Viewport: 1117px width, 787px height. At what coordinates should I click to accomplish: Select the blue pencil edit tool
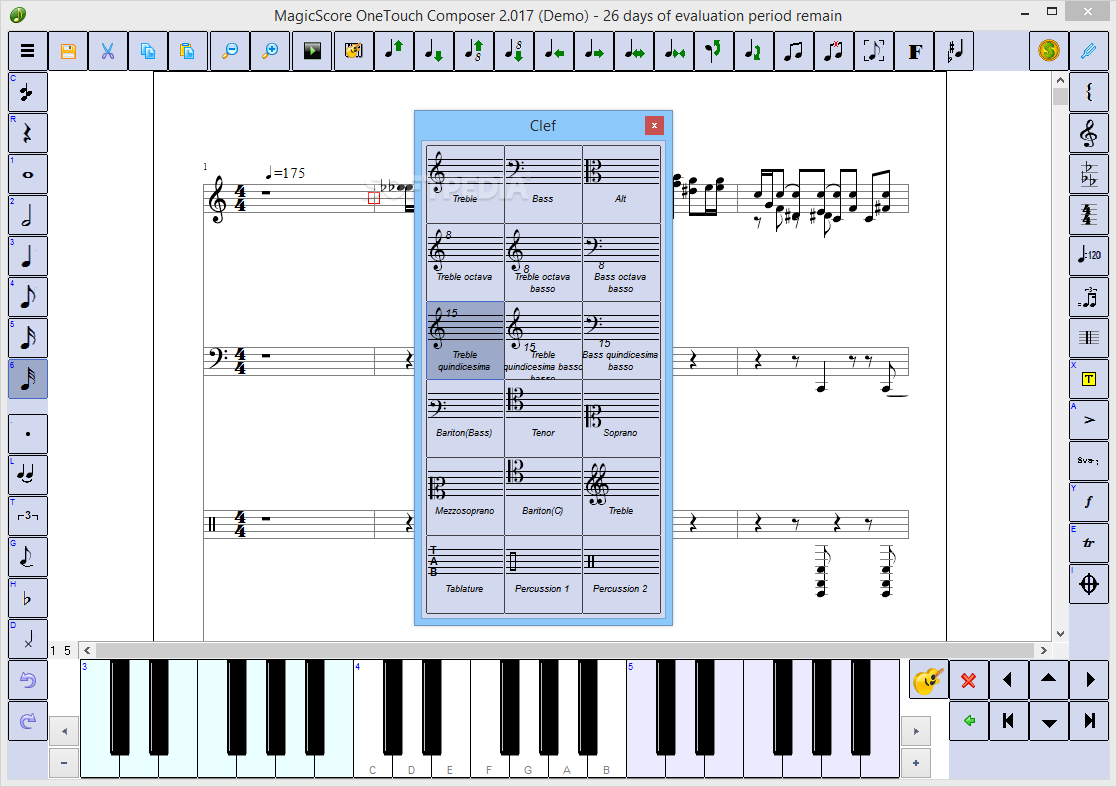pyautogui.click(x=1089, y=51)
